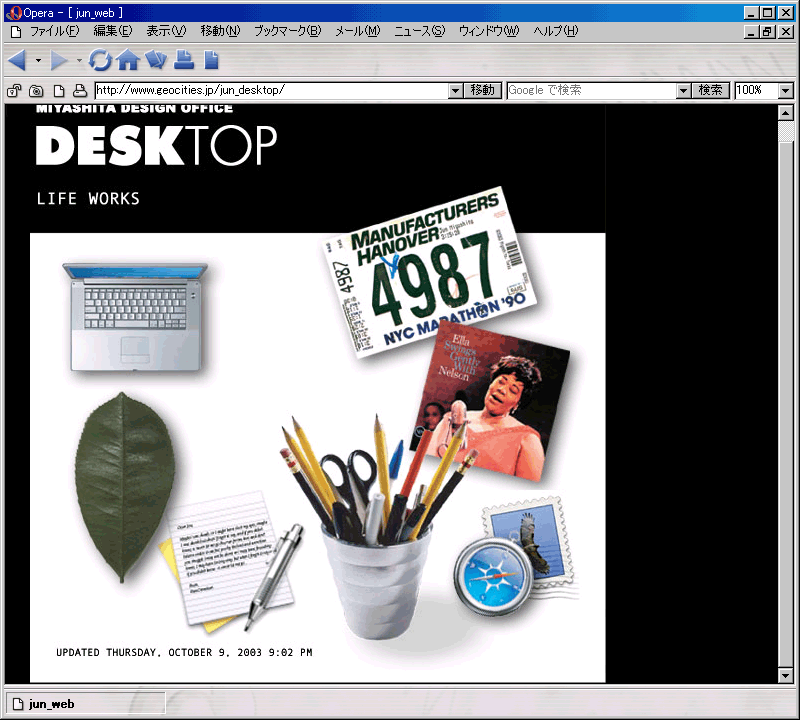The width and height of the screenshot is (800, 720).
Task: Open the hotlist panel with the stacked cards icon
Action: coord(156,60)
